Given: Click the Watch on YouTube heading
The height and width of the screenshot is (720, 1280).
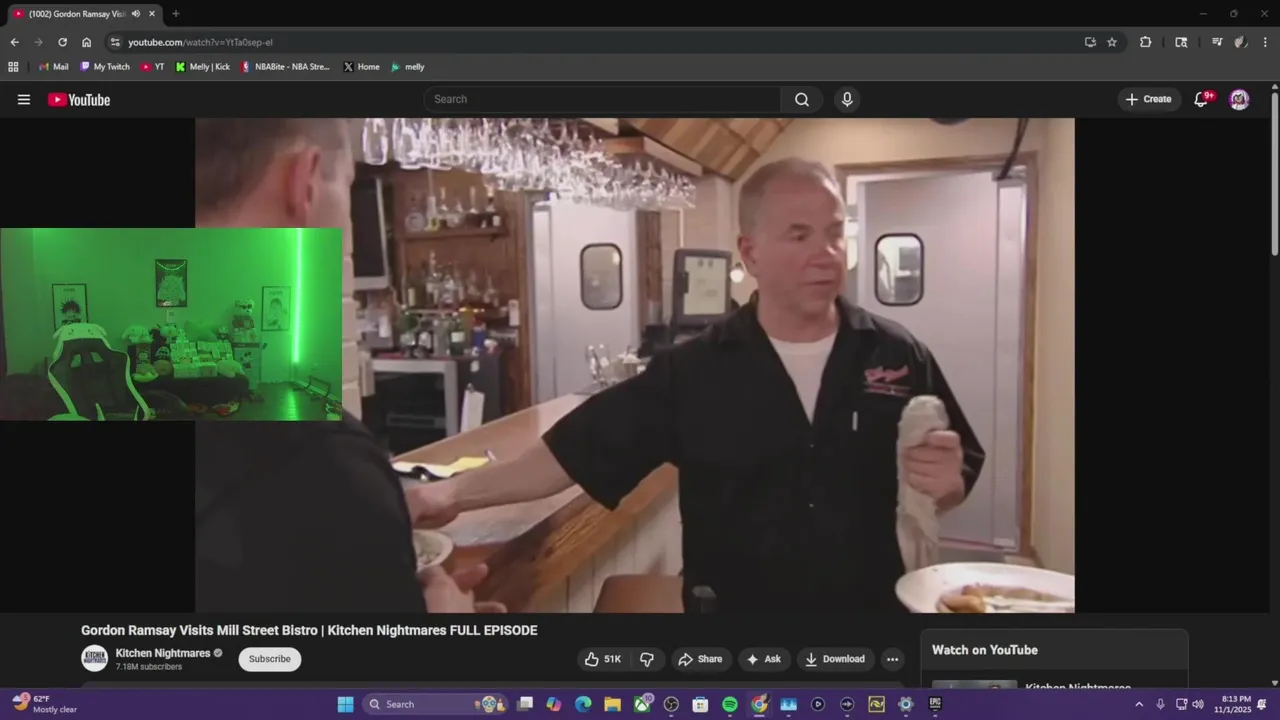Looking at the screenshot, I should point(985,650).
